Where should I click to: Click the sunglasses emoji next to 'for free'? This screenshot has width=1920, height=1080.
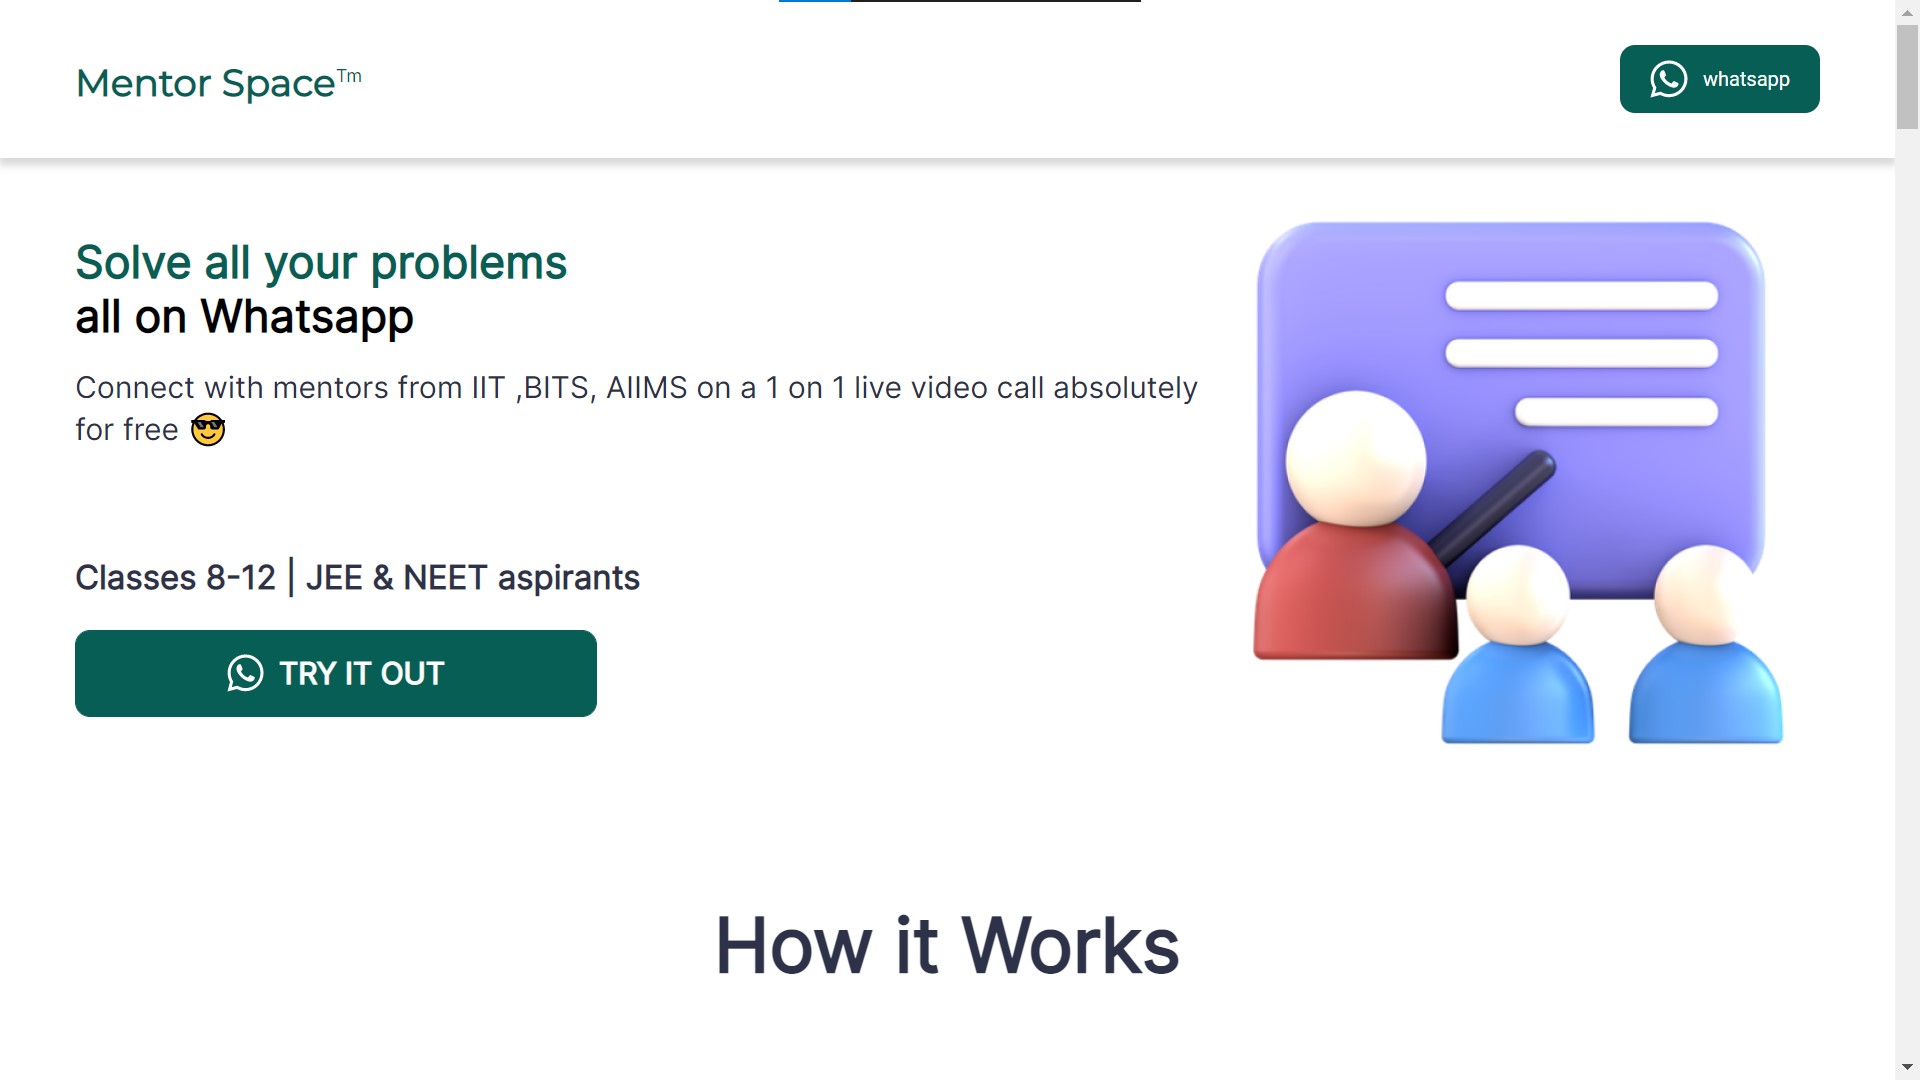tap(207, 429)
